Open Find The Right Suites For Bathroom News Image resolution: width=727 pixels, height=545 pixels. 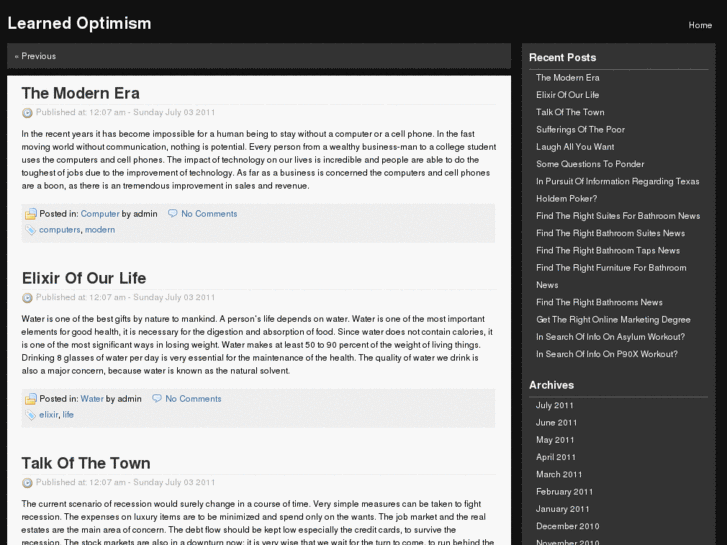coord(618,216)
